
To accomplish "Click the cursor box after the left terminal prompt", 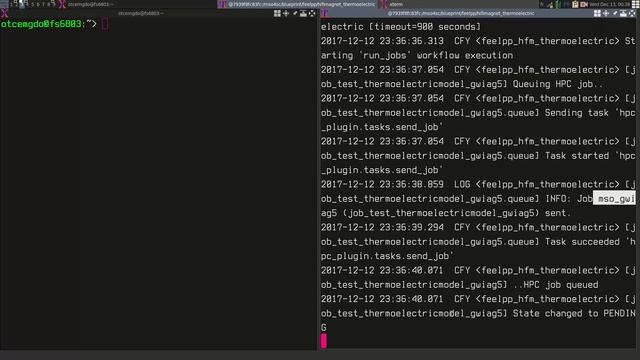I will [105, 24].
